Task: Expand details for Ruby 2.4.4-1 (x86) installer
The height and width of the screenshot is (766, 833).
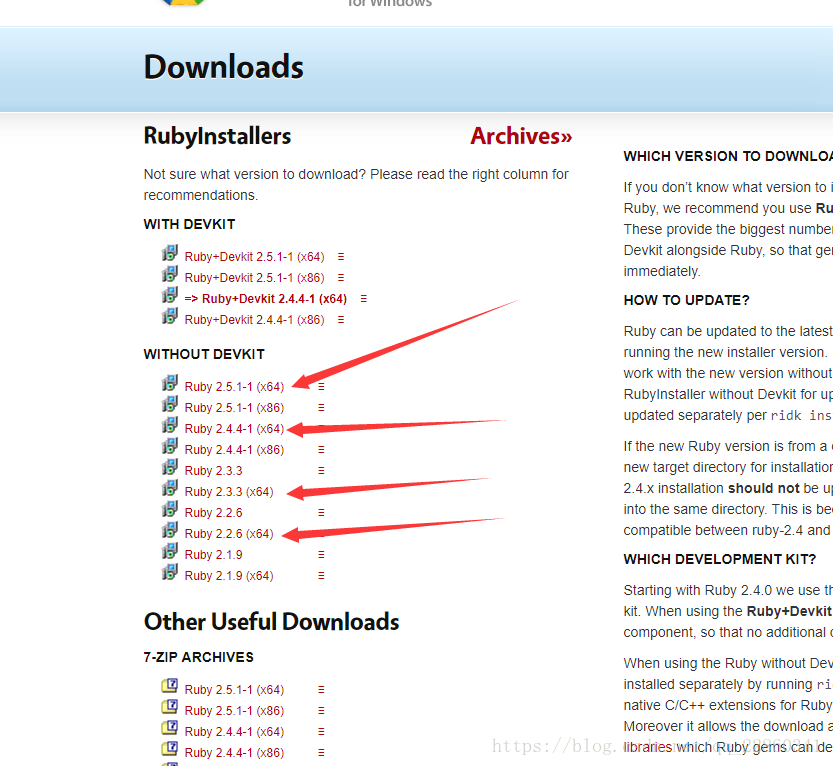Action: (x=321, y=449)
